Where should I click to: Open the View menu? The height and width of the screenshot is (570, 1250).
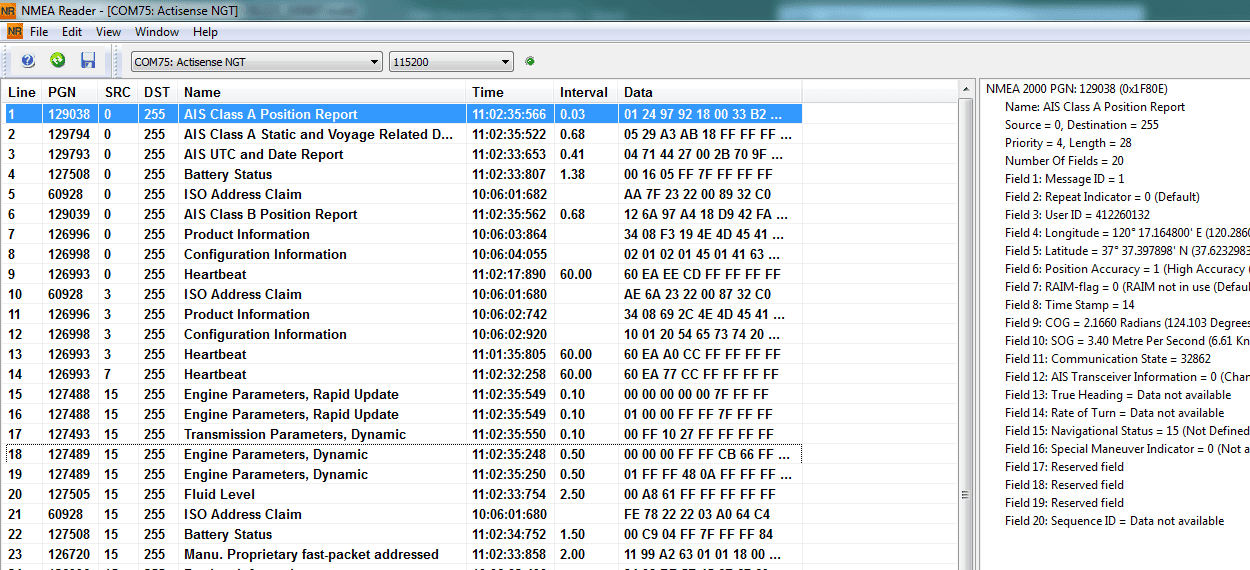[108, 32]
